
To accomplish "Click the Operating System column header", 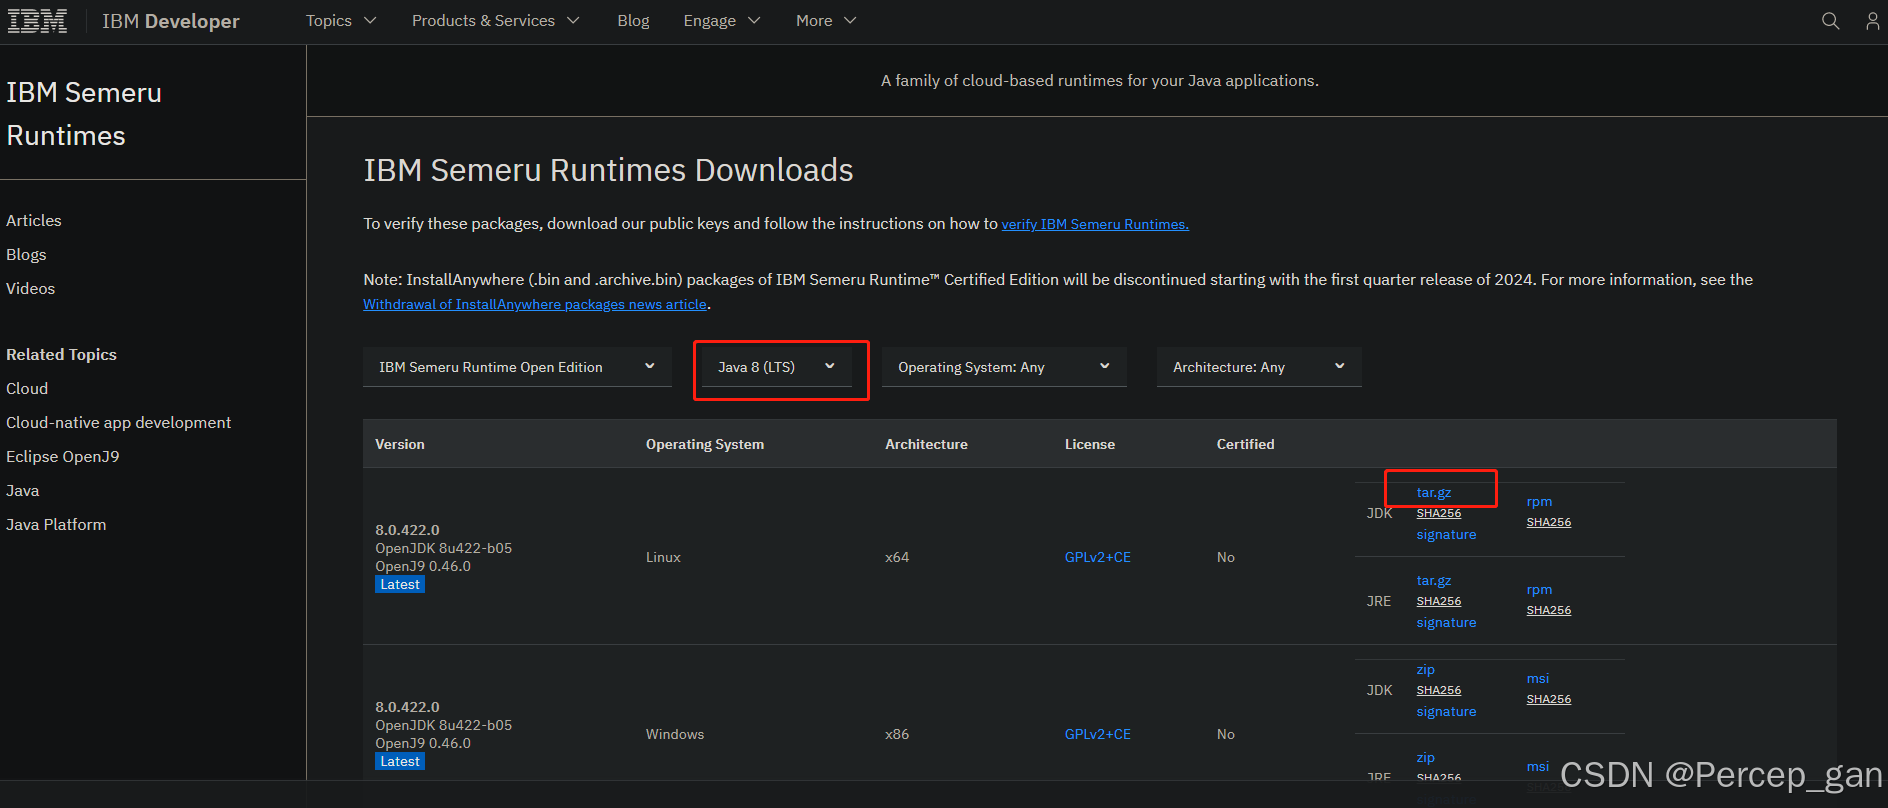I will [x=705, y=444].
